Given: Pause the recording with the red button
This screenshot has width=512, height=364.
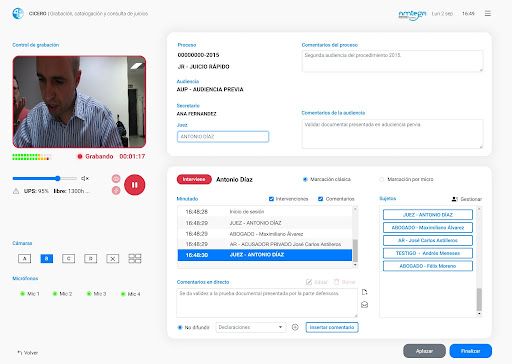Looking at the screenshot, I should click(135, 185).
